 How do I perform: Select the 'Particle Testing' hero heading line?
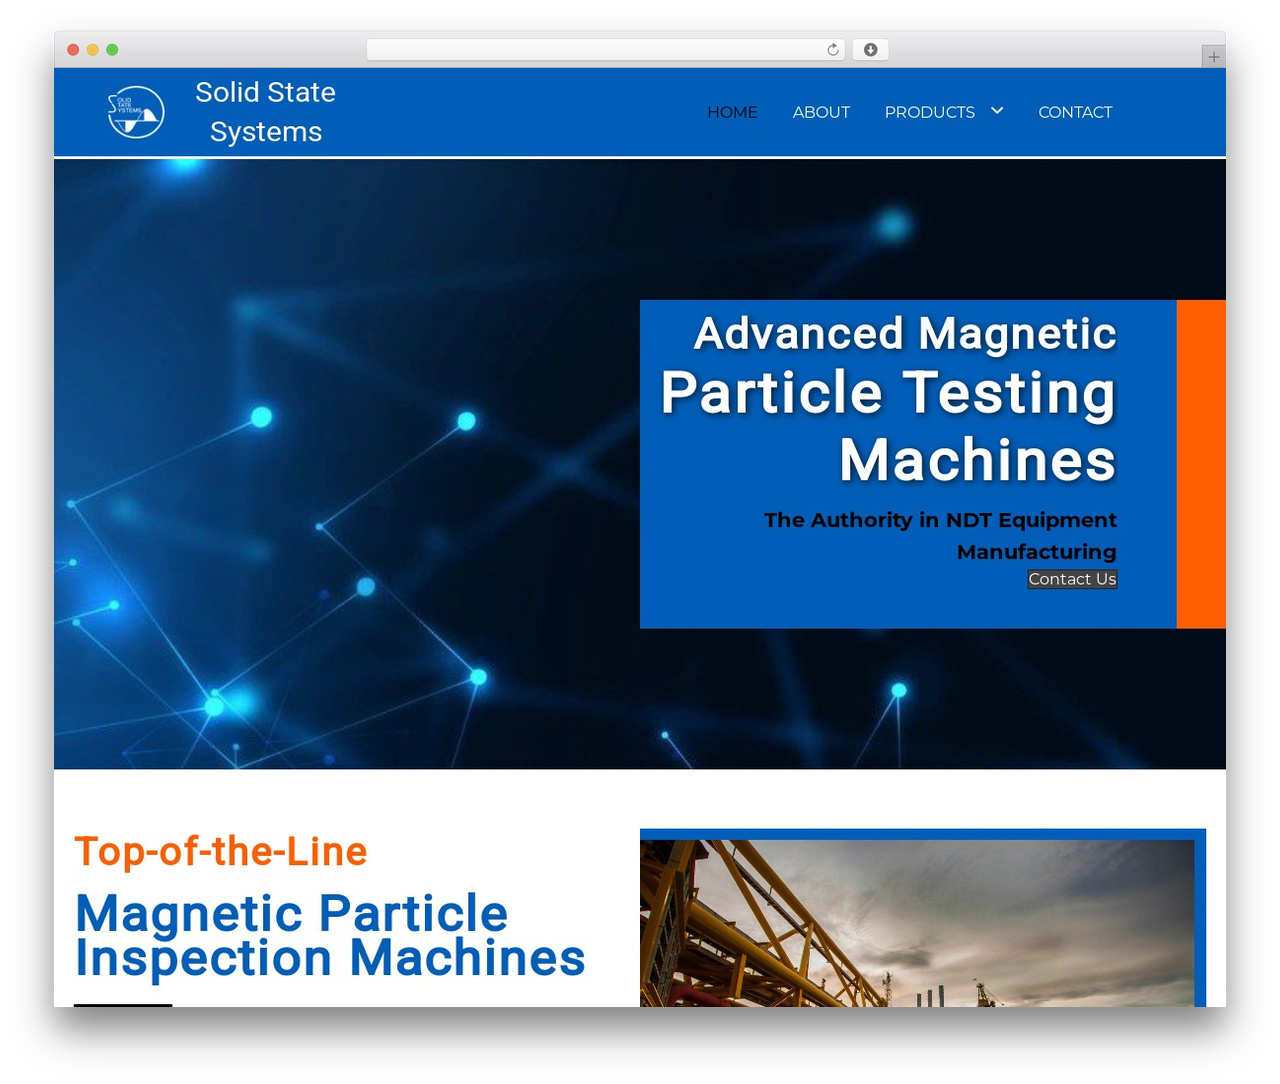[x=888, y=392]
